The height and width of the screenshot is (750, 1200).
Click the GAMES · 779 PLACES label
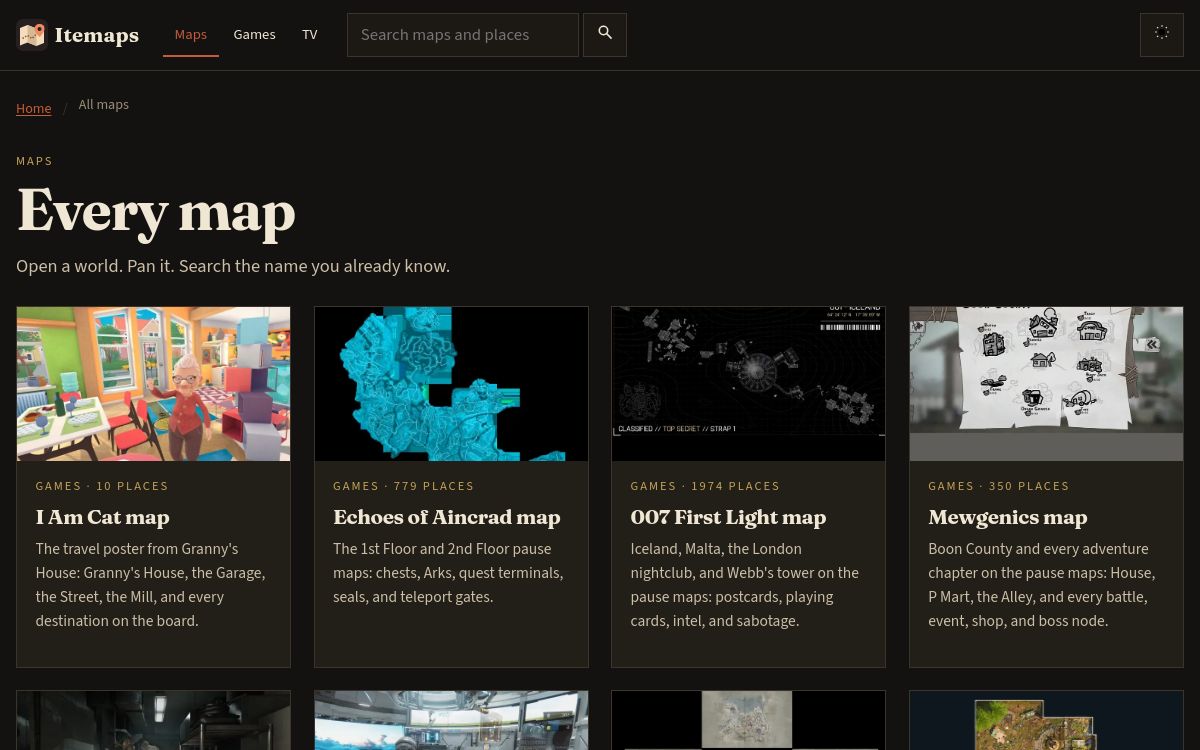(404, 486)
